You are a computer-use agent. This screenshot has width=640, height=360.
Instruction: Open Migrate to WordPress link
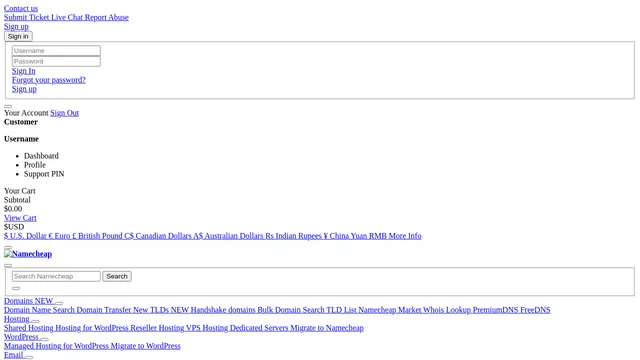coord(145,346)
